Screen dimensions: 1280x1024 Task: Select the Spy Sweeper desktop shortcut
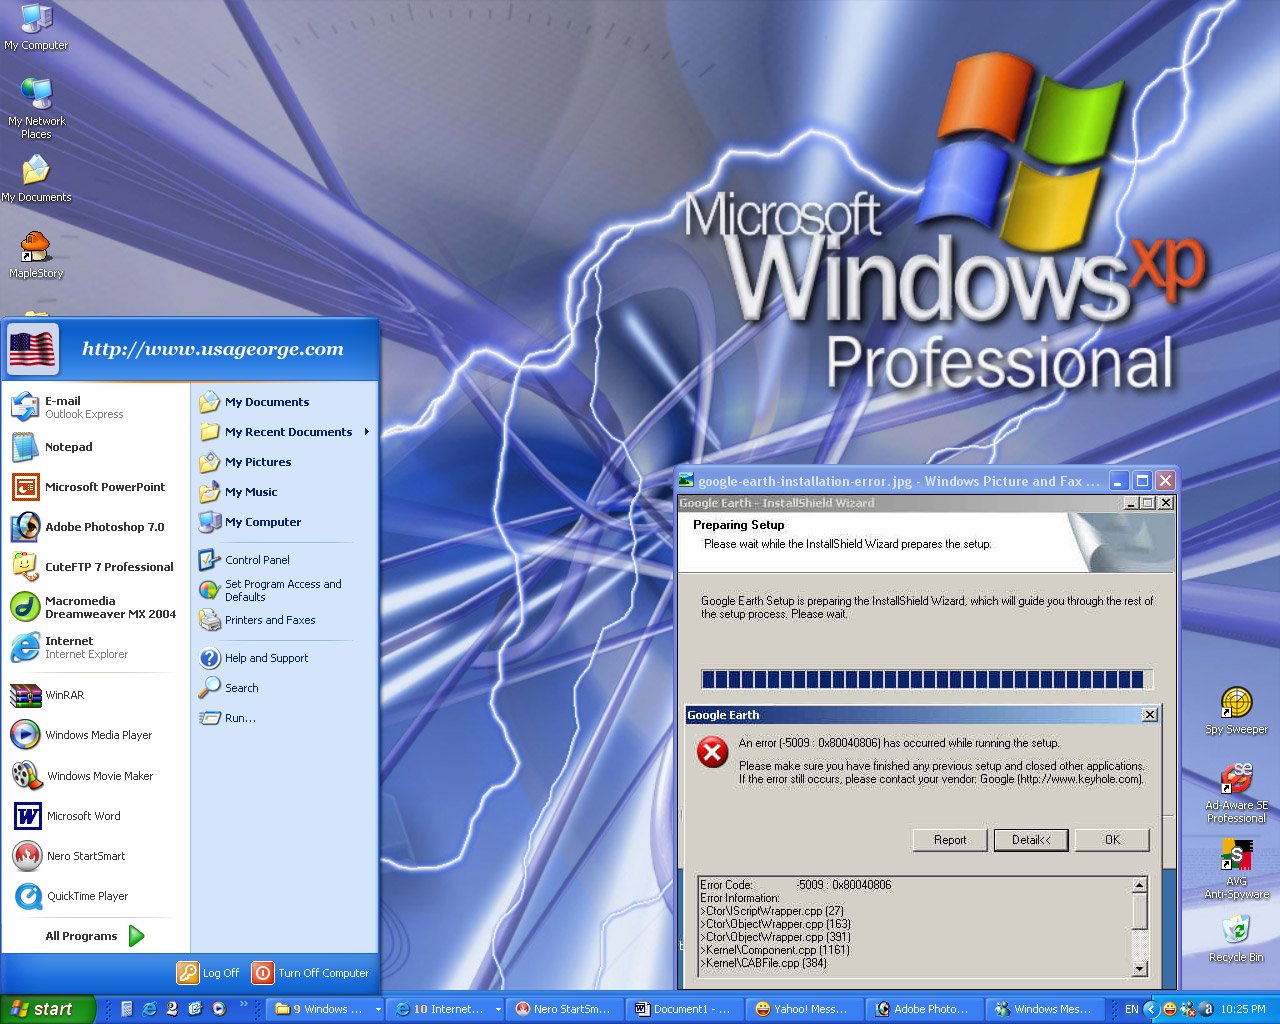point(1236,711)
